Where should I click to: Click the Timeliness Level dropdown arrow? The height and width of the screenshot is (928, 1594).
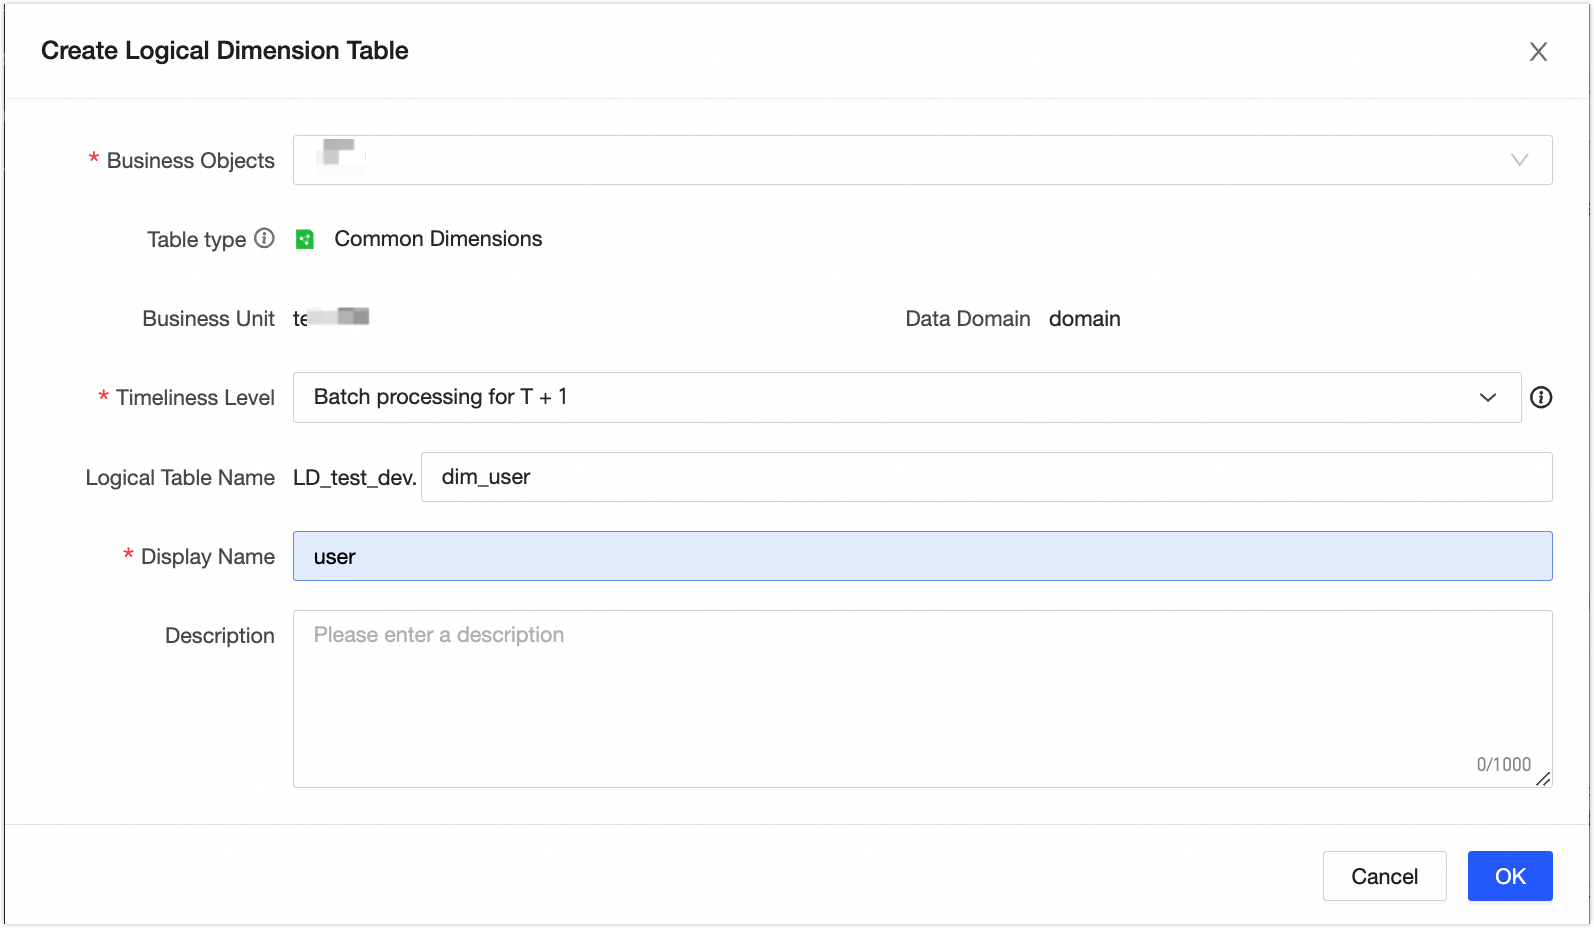tap(1487, 397)
